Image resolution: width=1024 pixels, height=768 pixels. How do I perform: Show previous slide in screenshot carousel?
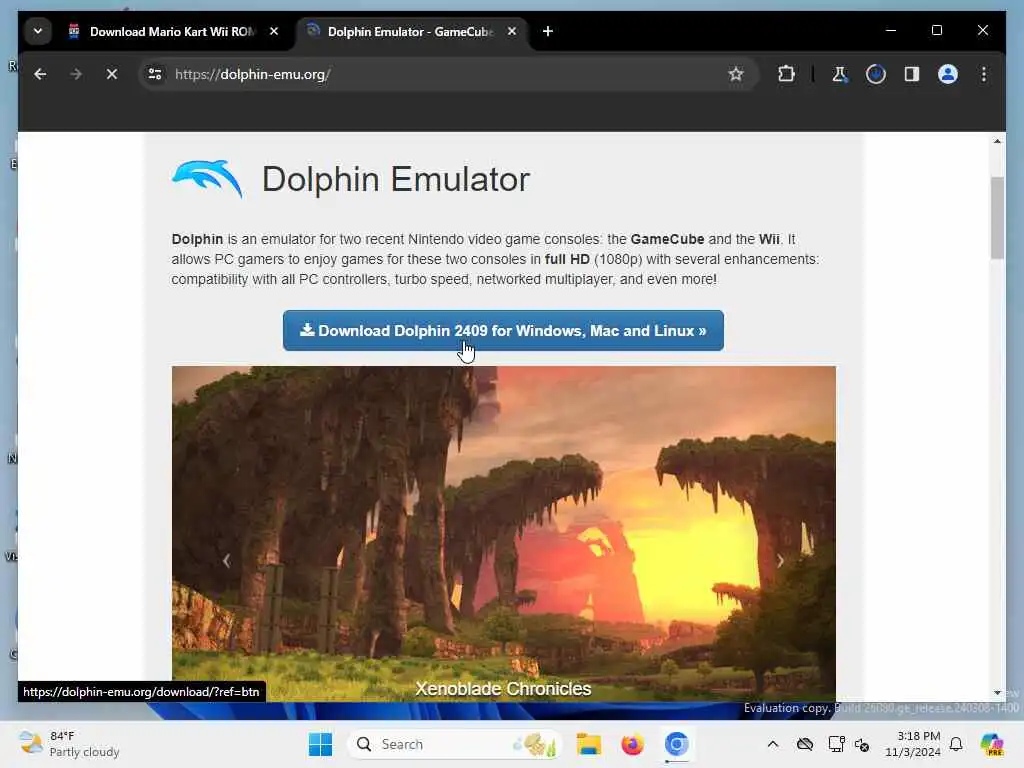coord(226,560)
